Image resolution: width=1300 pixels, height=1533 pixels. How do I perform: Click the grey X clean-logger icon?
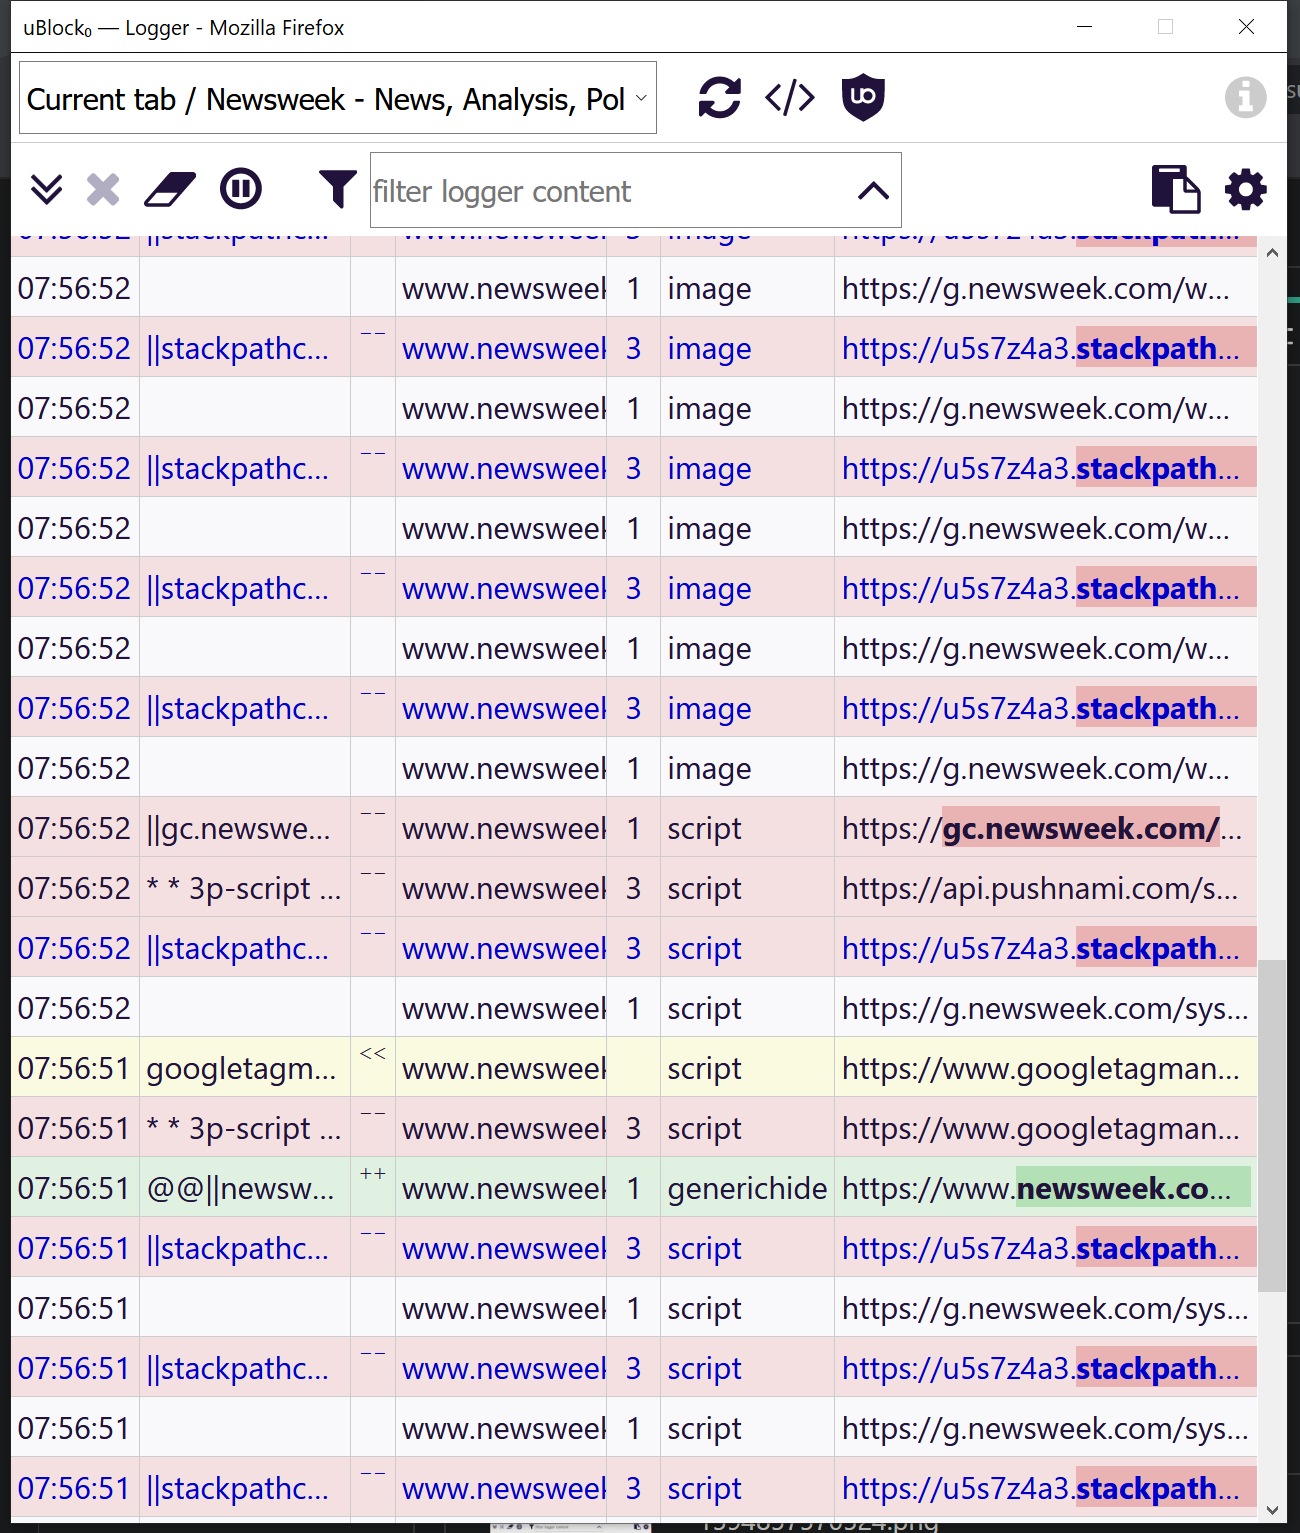click(x=103, y=189)
